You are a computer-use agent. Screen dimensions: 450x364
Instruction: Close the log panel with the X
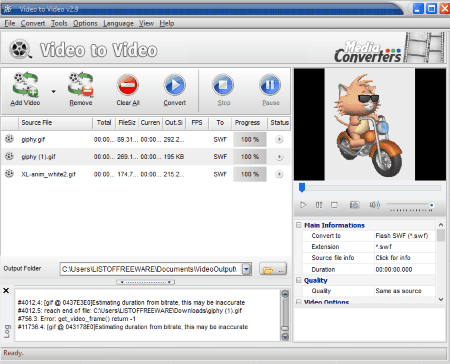(x=6, y=291)
